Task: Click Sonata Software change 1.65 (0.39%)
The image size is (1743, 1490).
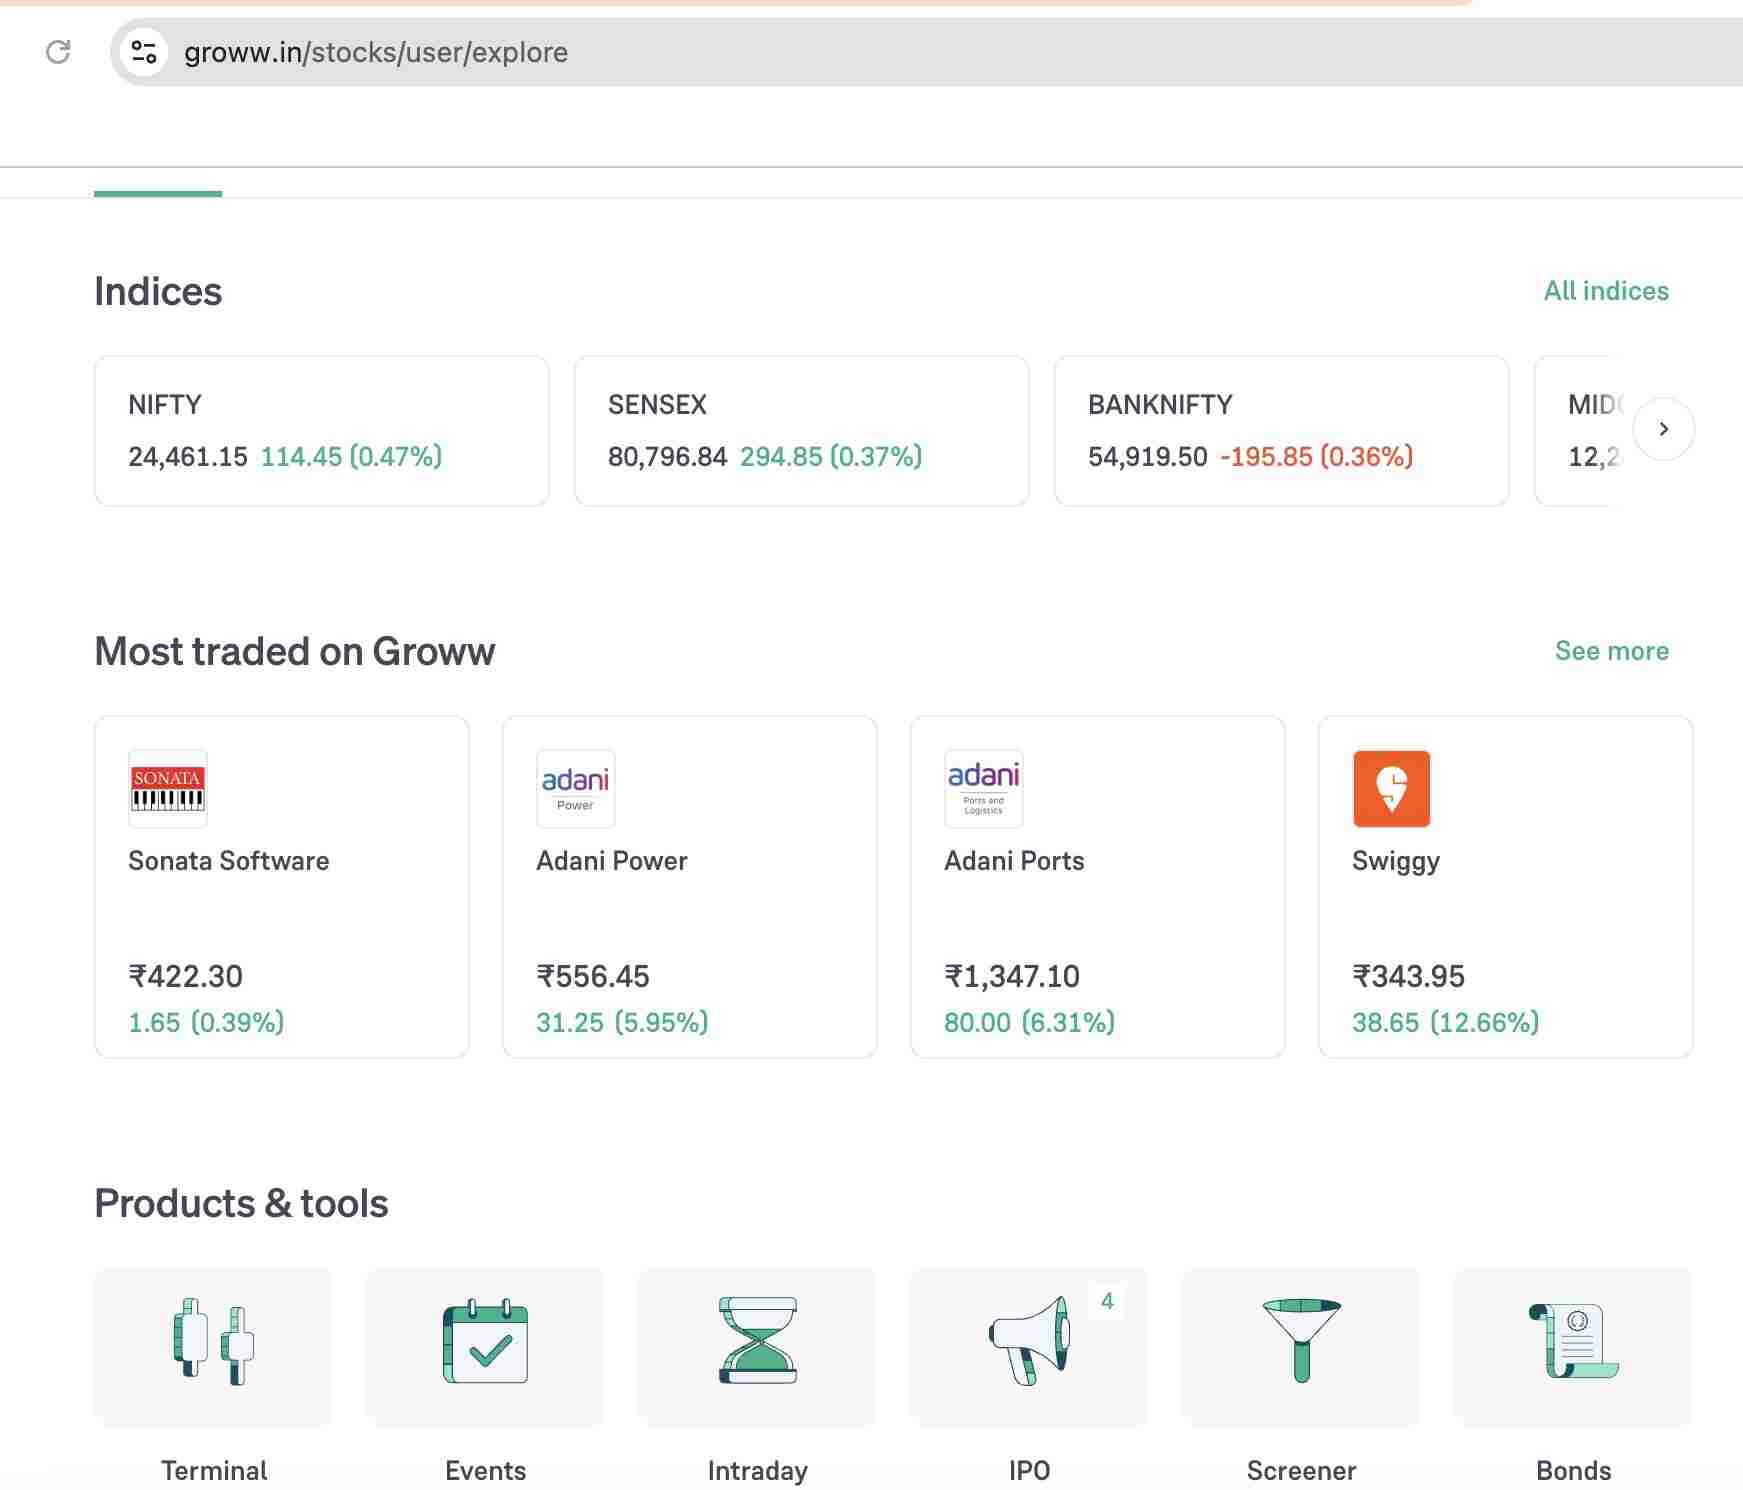Action: [x=206, y=1022]
